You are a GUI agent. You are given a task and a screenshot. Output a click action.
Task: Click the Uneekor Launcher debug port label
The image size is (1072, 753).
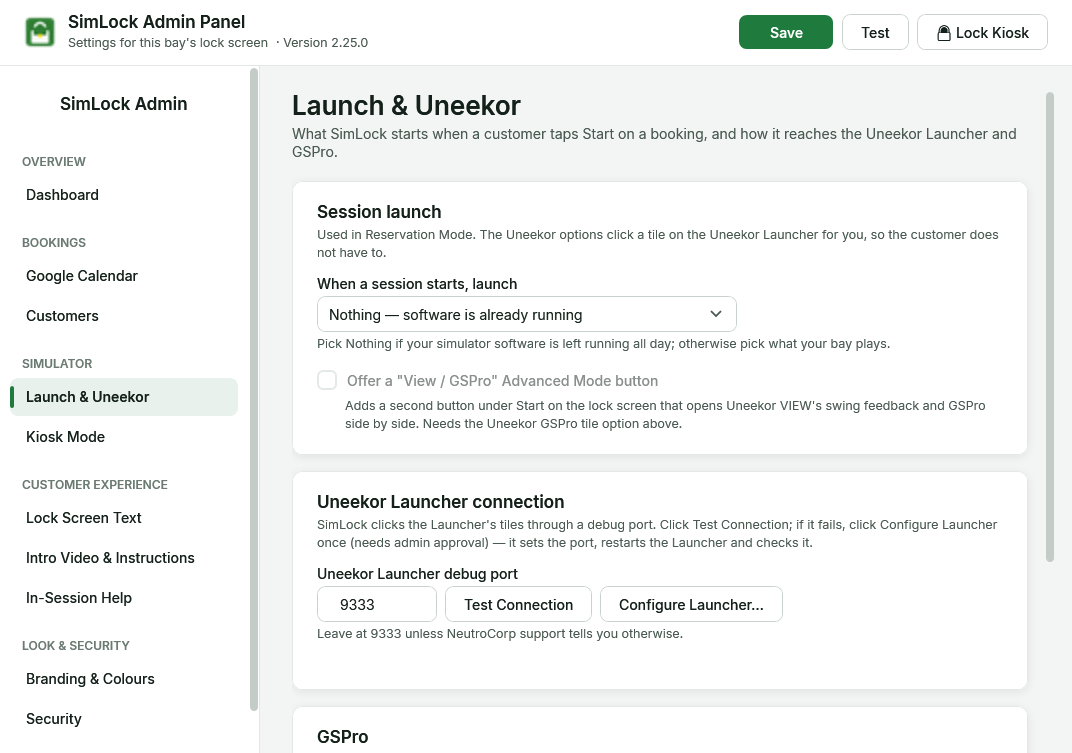point(417,574)
